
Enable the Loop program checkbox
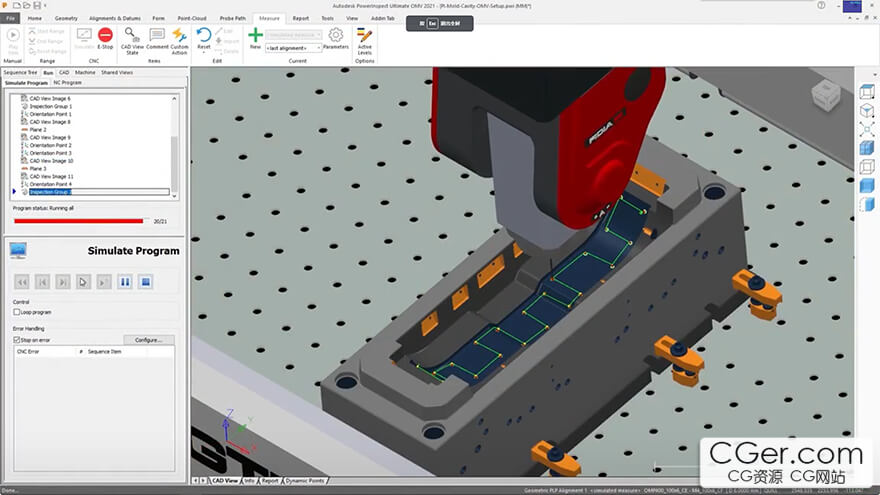click(x=16, y=312)
